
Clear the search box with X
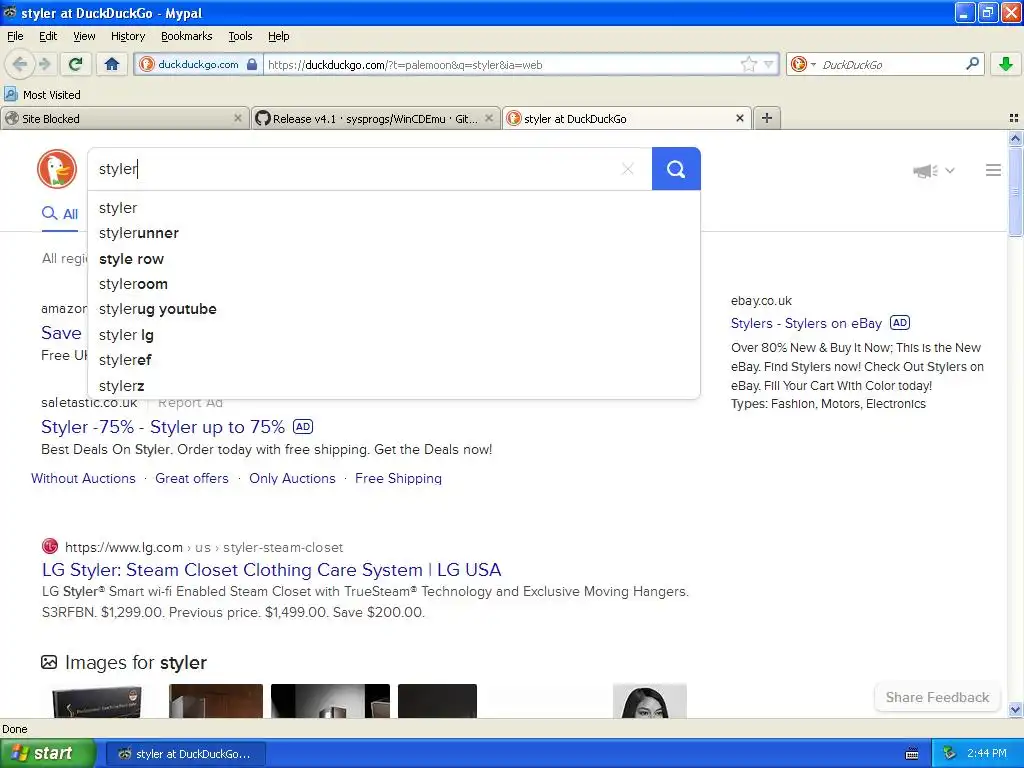coord(628,169)
